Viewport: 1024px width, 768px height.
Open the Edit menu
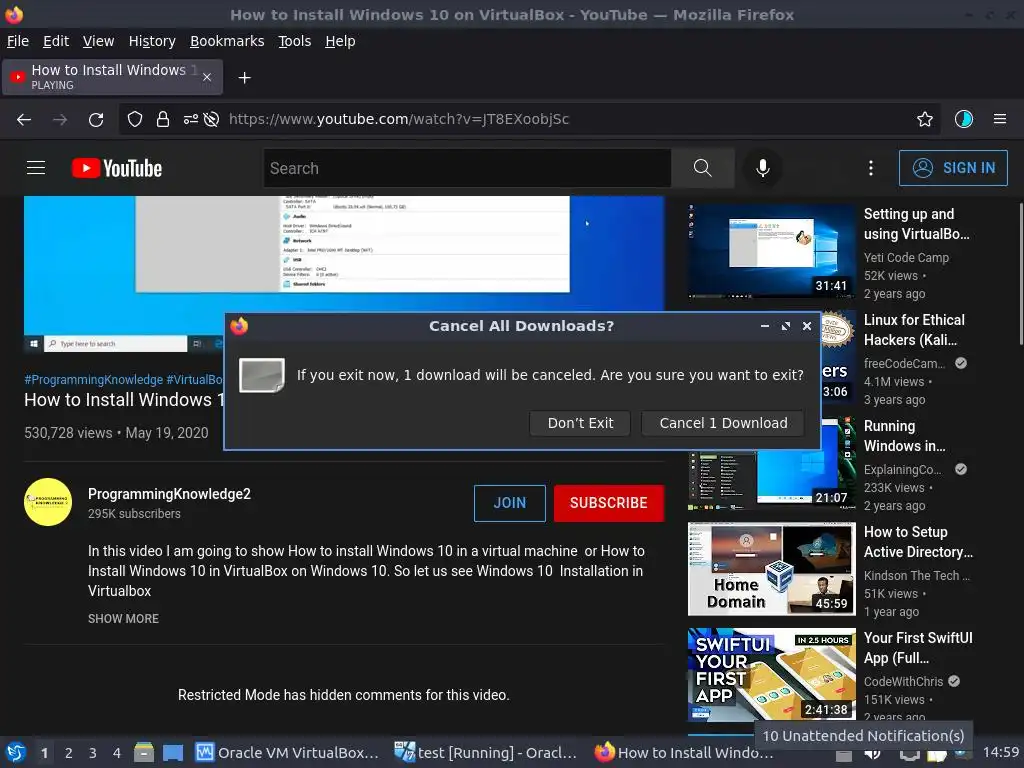[x=56, y=41]
